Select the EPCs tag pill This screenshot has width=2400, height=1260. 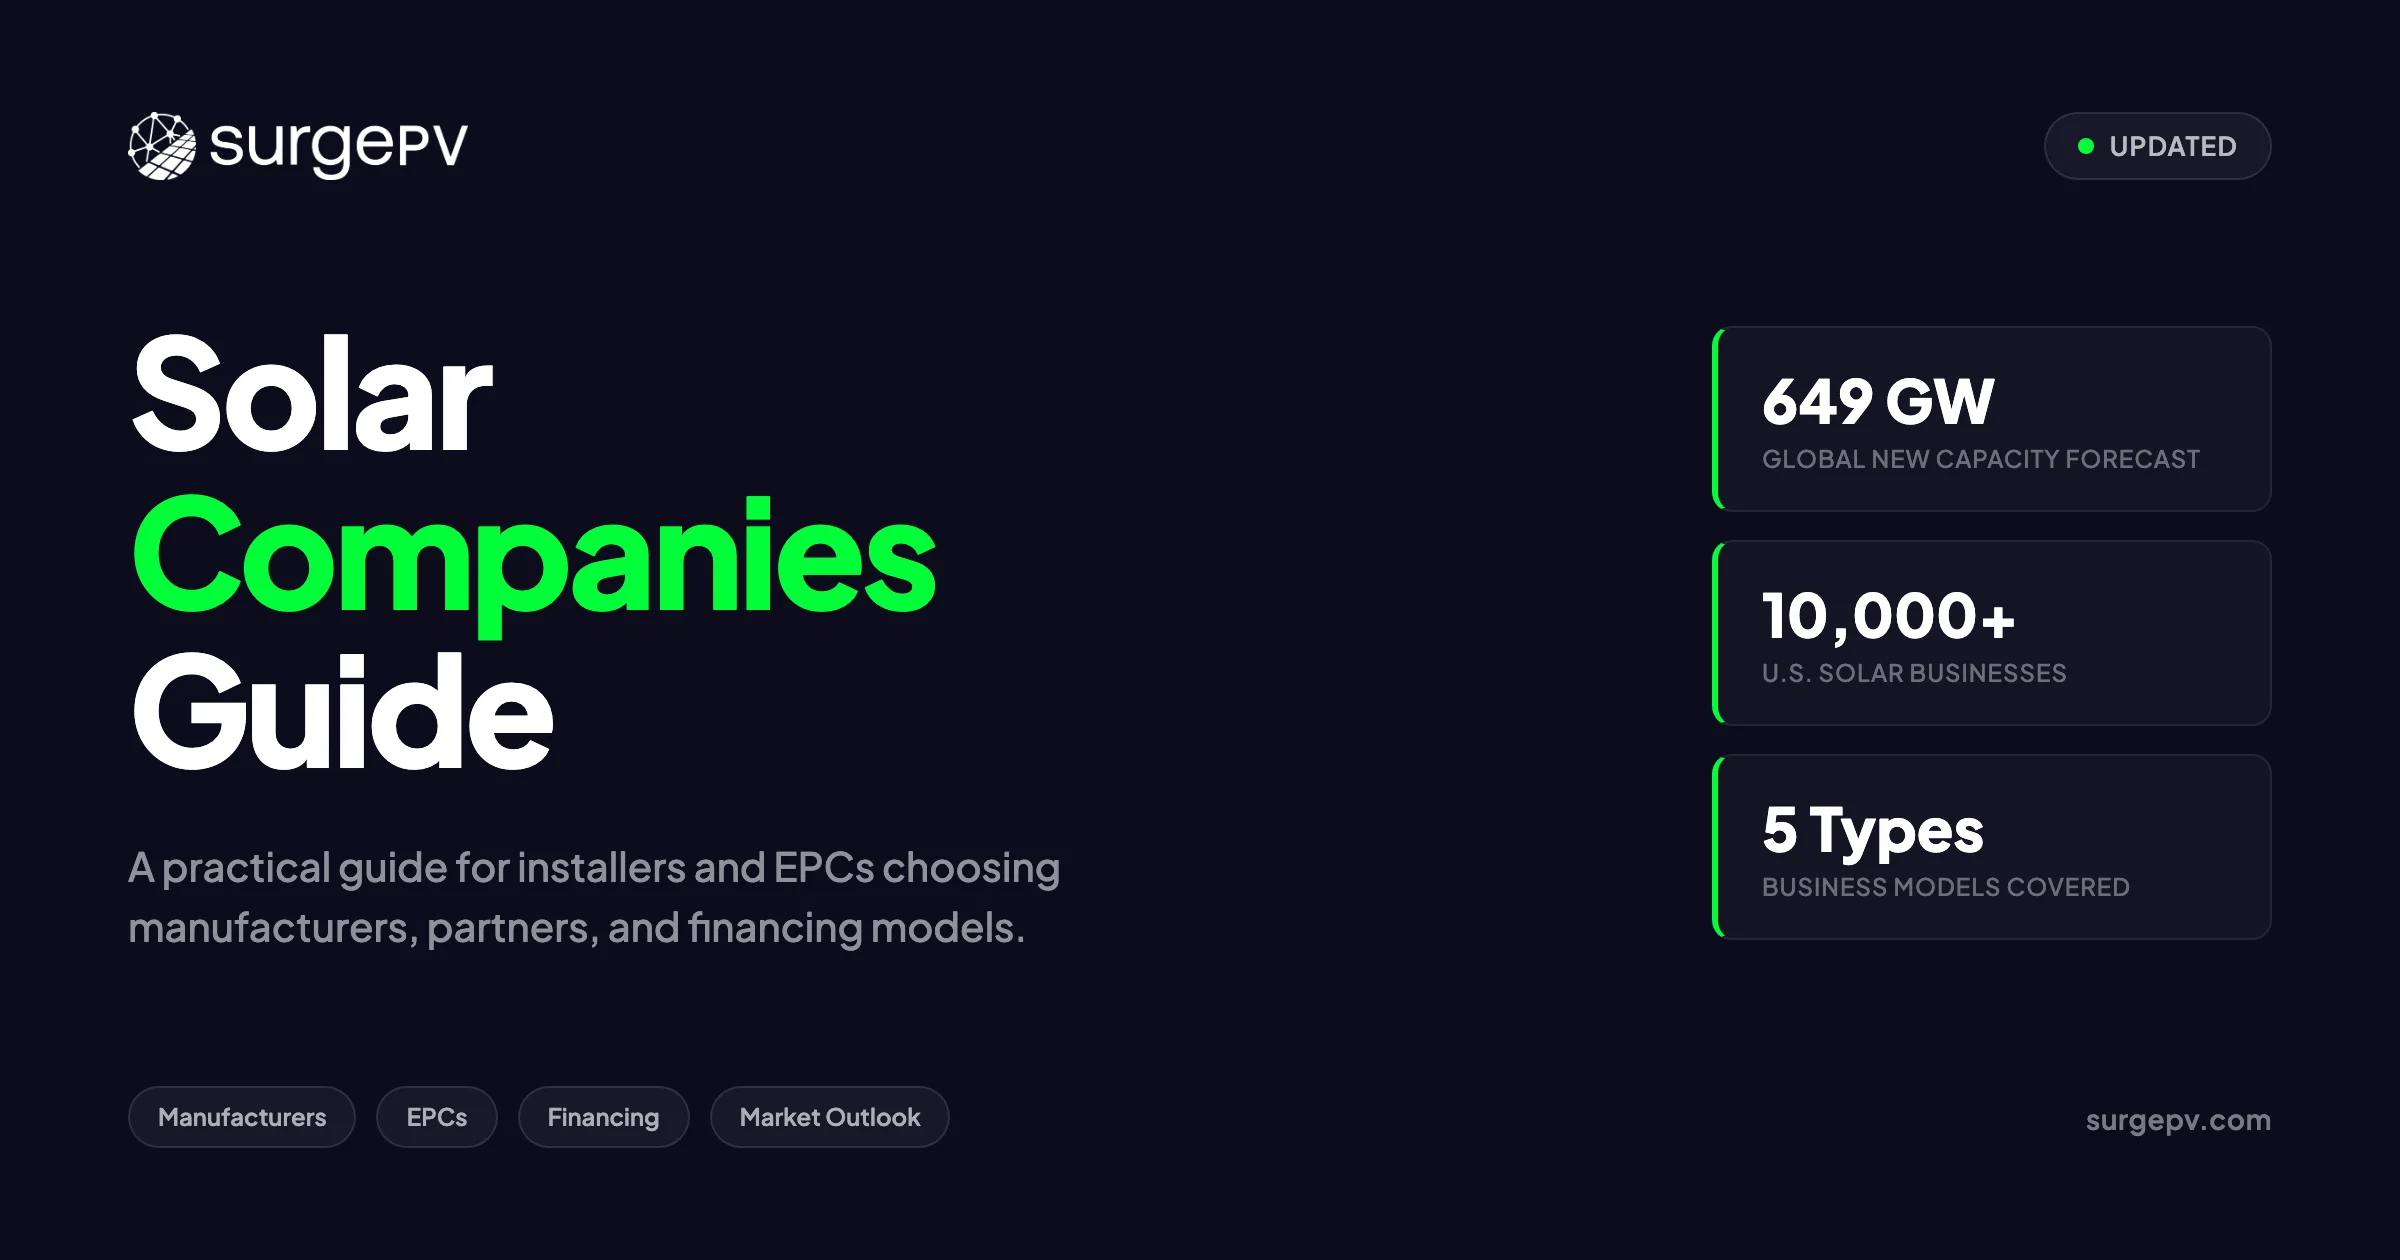click(437, 1117)
